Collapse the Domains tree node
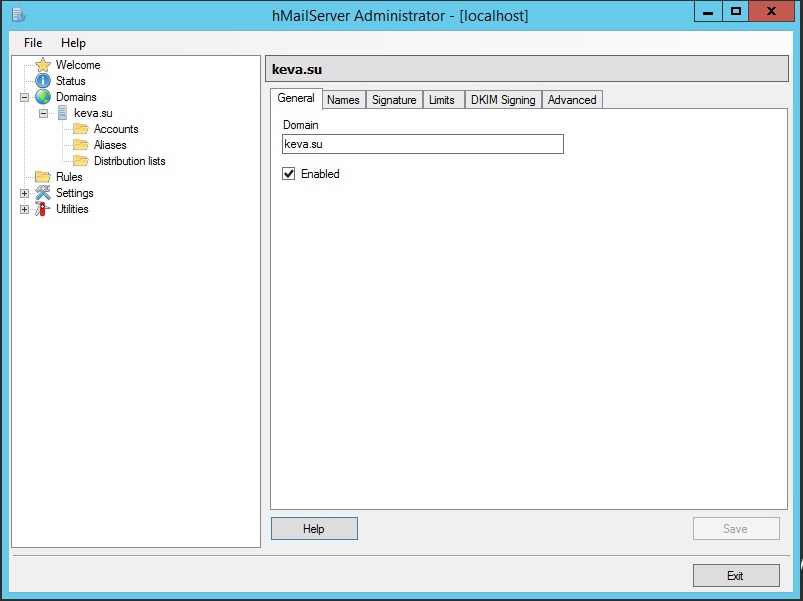 (24, 97)
